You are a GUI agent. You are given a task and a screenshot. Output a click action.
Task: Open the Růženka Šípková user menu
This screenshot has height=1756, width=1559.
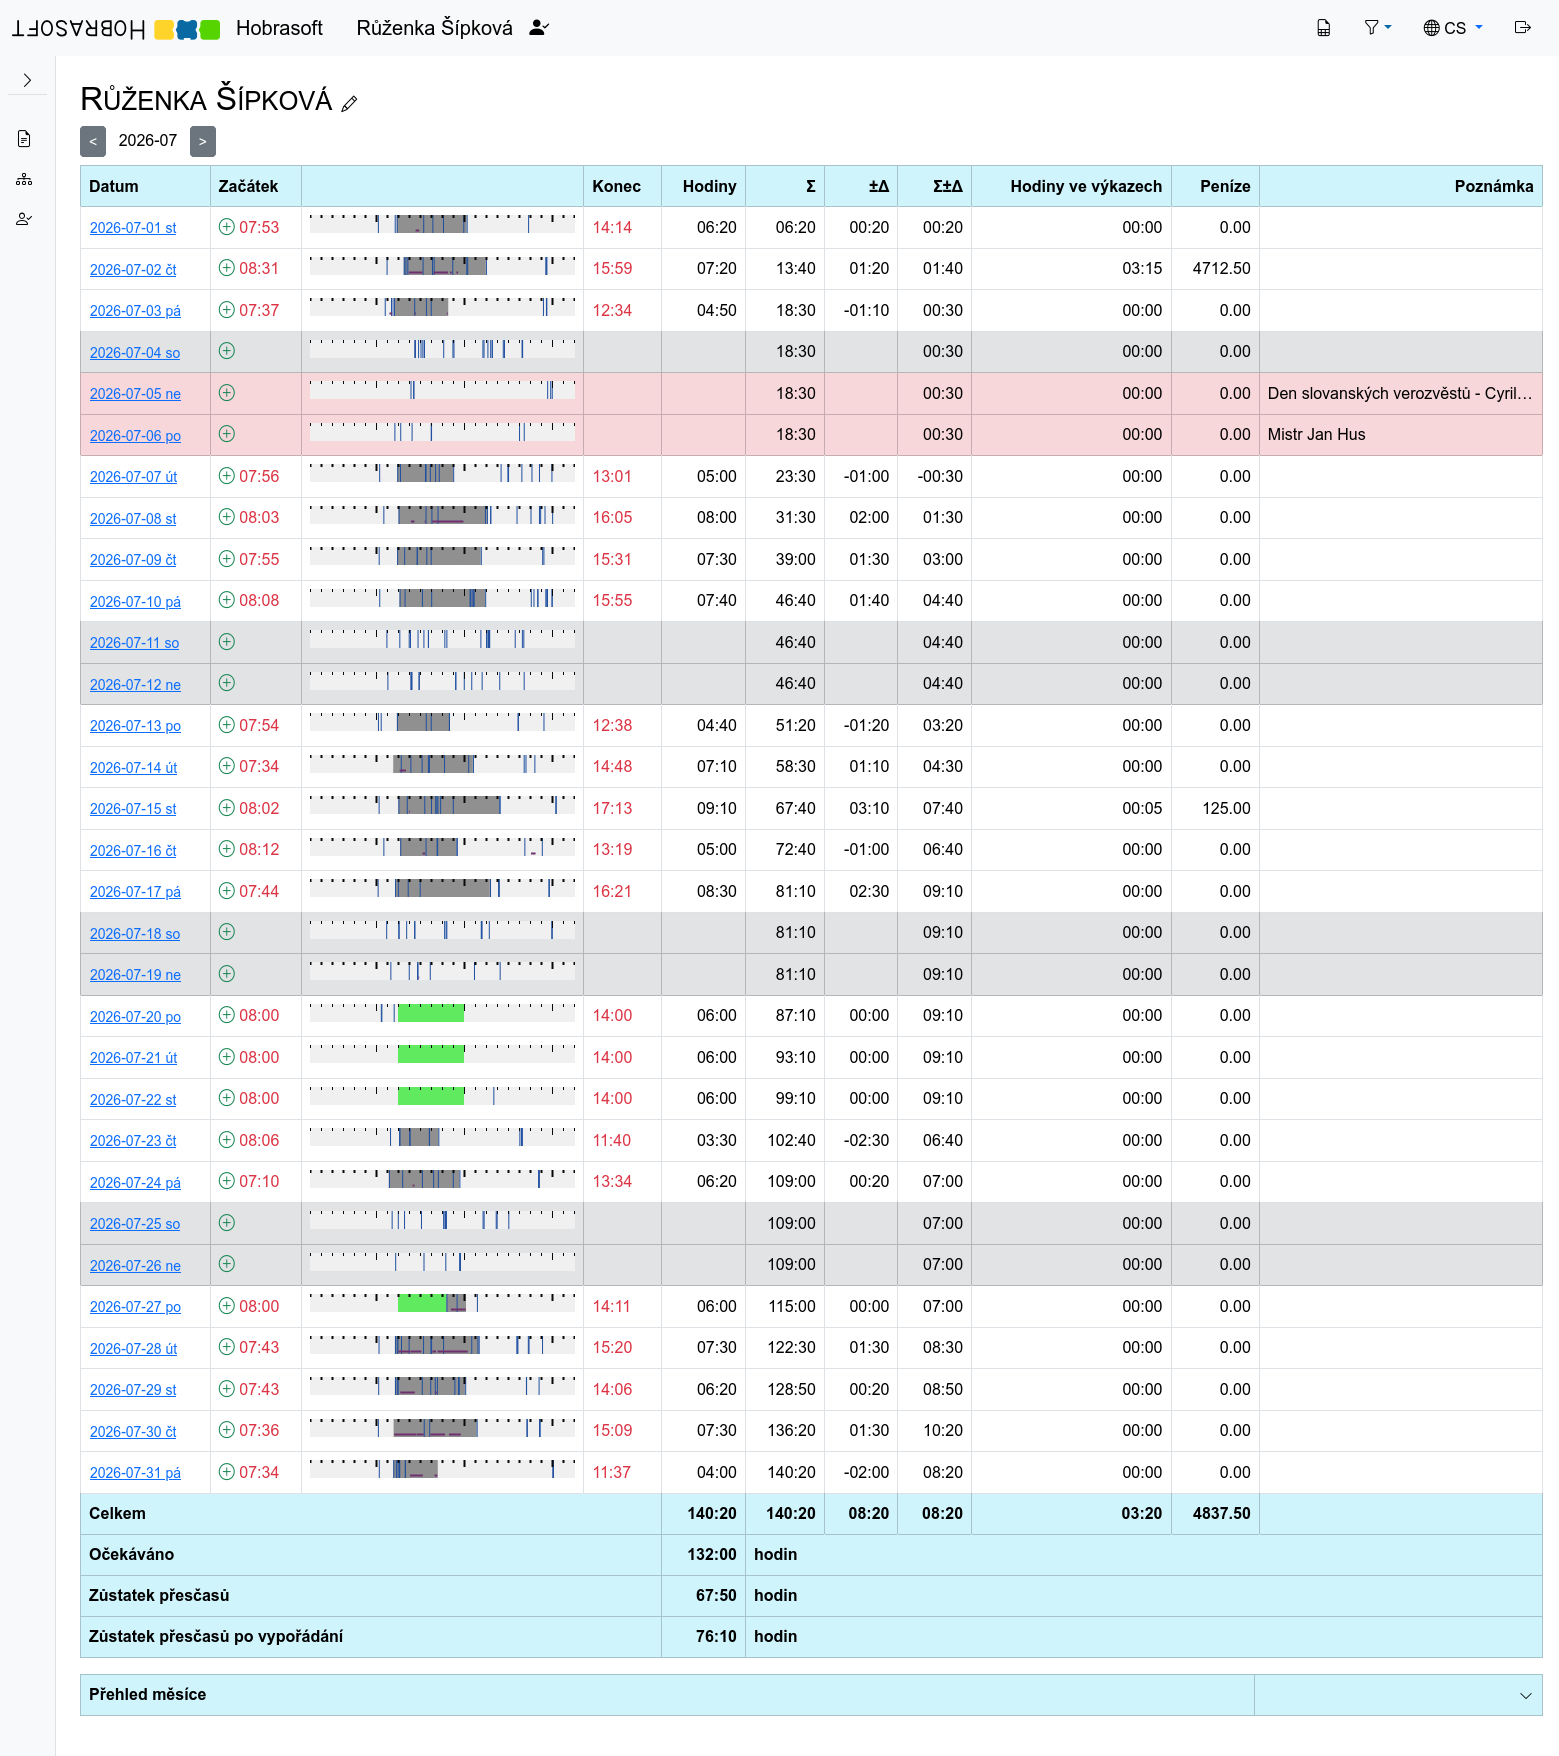point(453,28)
